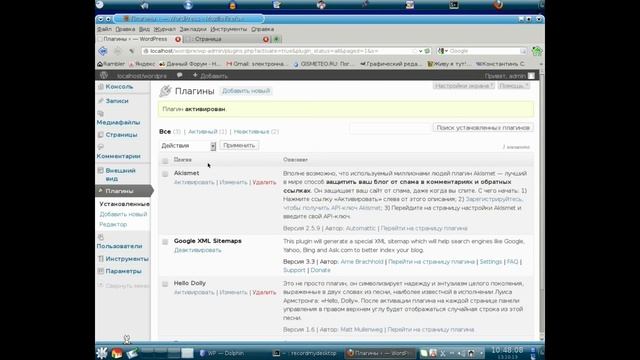Click the Поиск установленных плагинов button
Screen dimensions: 640x360
coord(483,128)
